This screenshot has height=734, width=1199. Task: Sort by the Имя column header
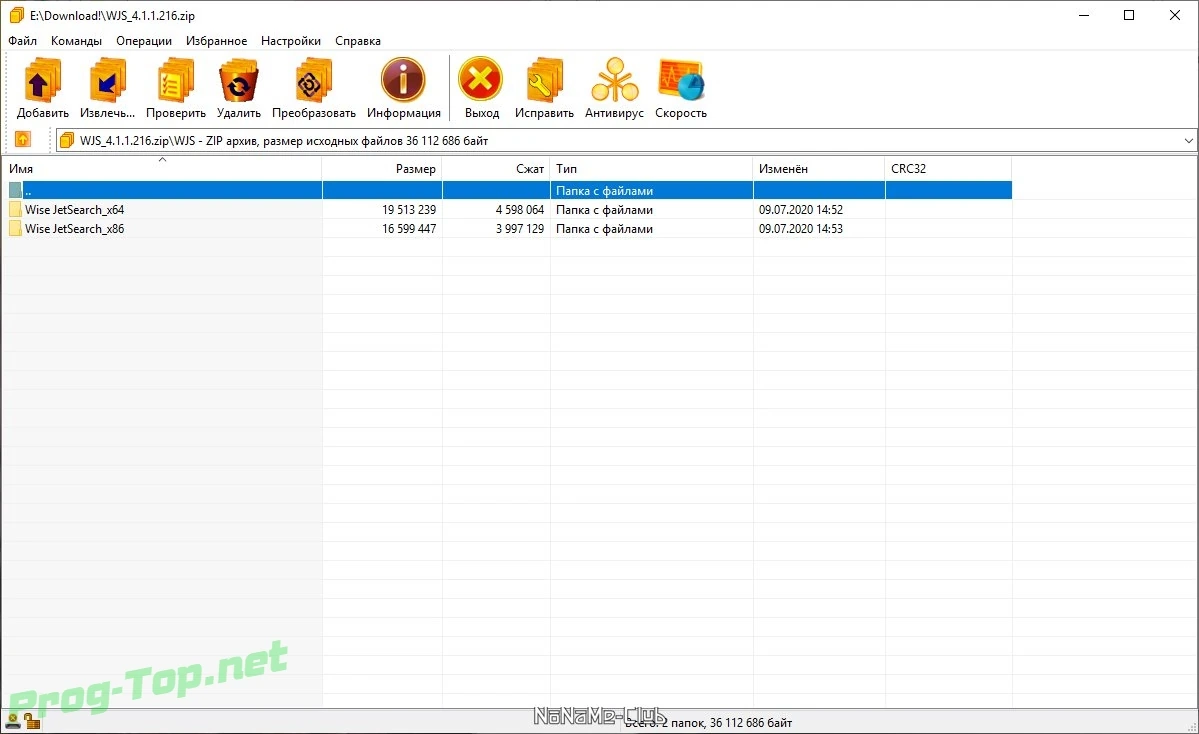[x=161, y=168]
